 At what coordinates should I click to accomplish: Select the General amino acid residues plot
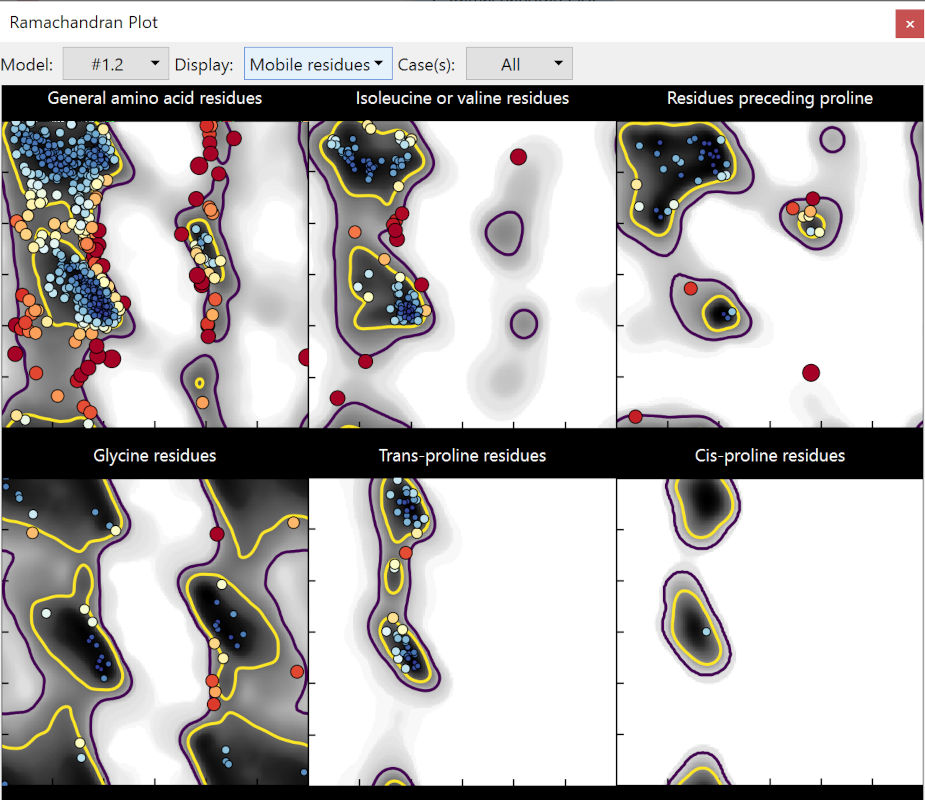coord(155,274)
